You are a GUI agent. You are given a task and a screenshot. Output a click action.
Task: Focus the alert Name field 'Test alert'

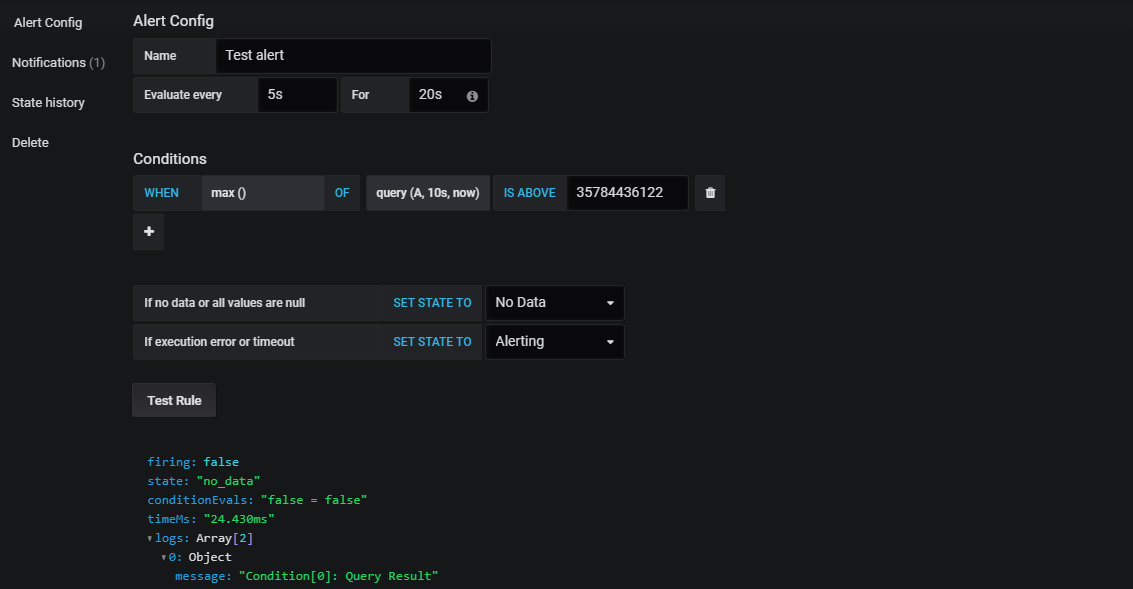coord(353,56)
